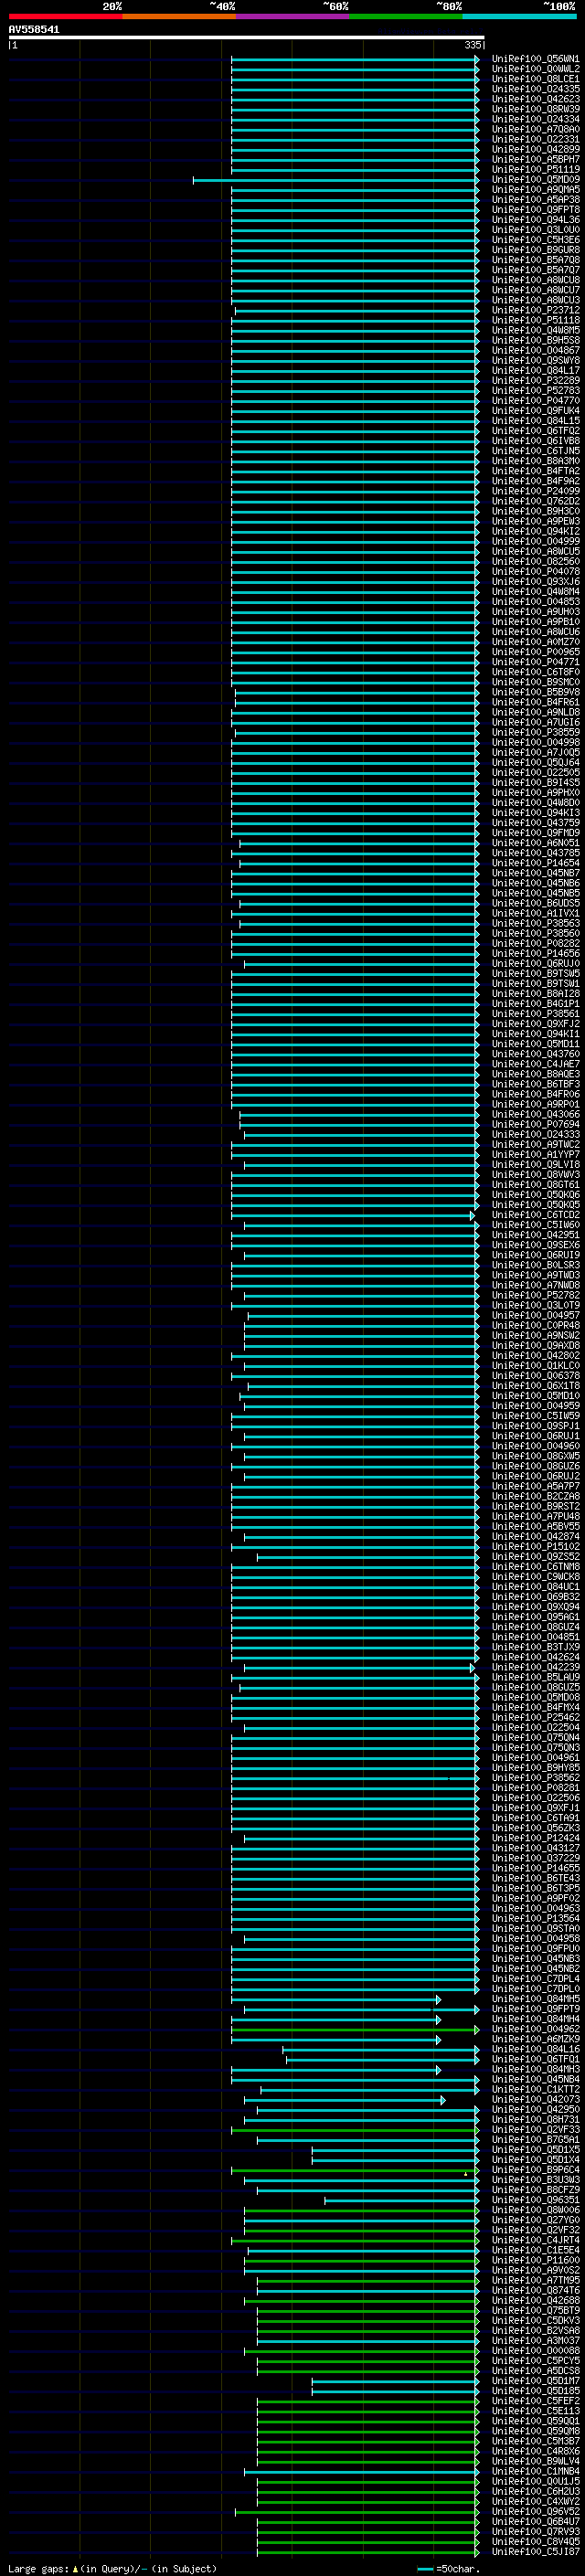Click the green 80% identity color segment
This screenshot has height=2576, width=585.
(406, 16)
